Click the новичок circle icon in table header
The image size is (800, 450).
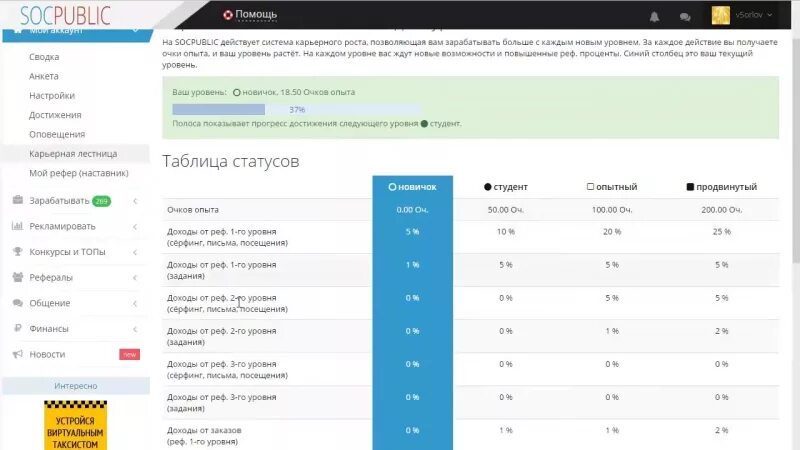click(x=392, y=187)
